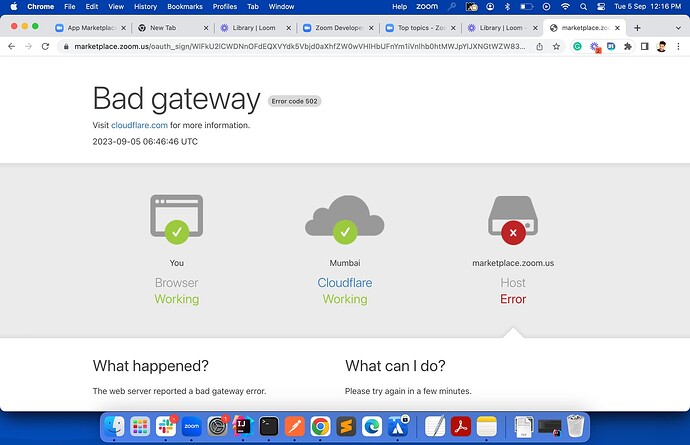This screenshot has height=445, width=690.
Task: Open System Preferences in the Dock
Action: (x=217, y=426)
